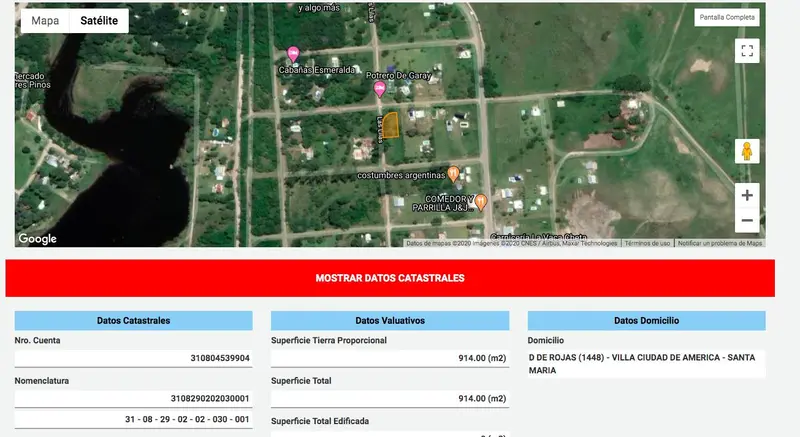Open Cabañas Esmeralda lodging pin

tap(293, 54)
